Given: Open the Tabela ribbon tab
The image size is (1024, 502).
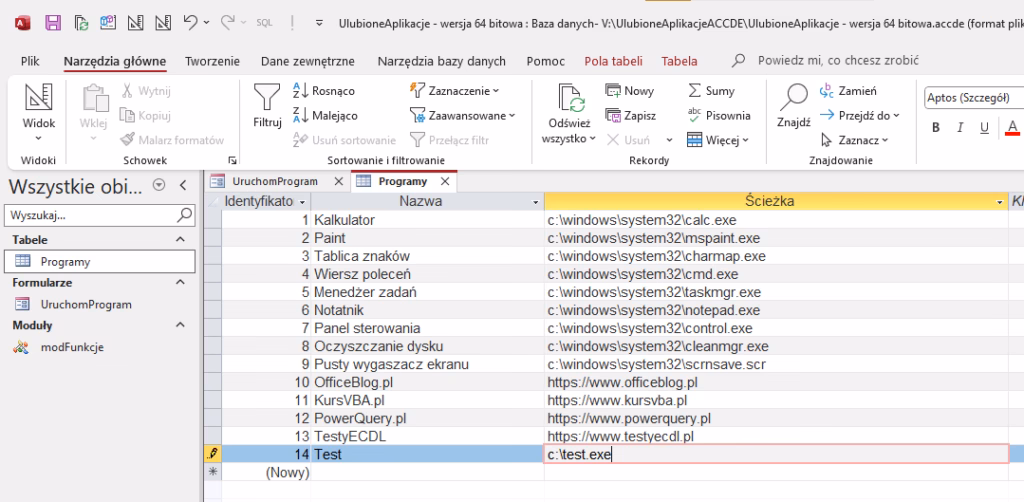Looking at the screenshot, I should point(679,61).
